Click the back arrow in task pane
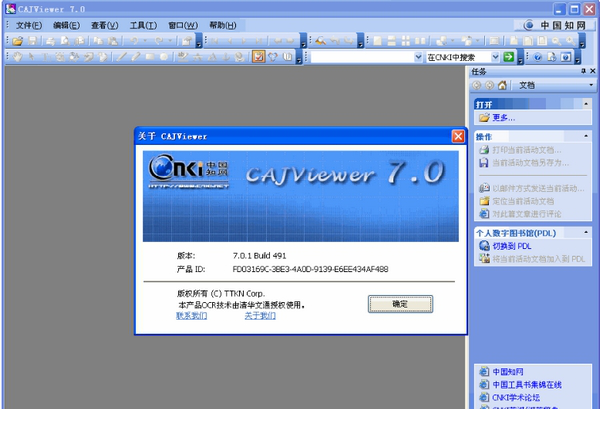This screenshot has height=425, width=600. [476, 85]
